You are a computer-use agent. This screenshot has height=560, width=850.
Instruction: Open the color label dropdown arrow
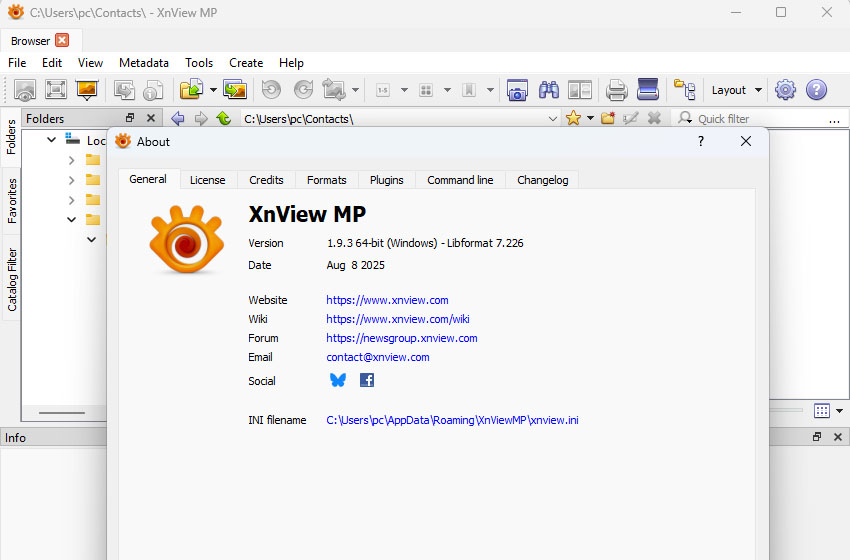[447, 90]
